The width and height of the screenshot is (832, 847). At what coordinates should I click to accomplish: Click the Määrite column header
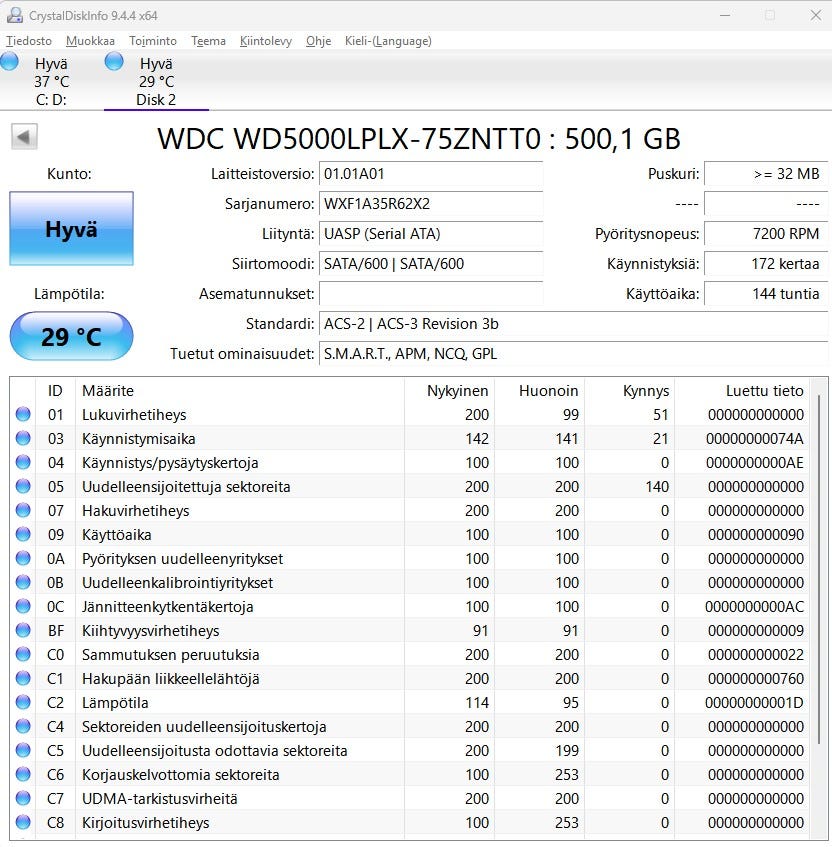pyautogui.click(x=239, y=391)
